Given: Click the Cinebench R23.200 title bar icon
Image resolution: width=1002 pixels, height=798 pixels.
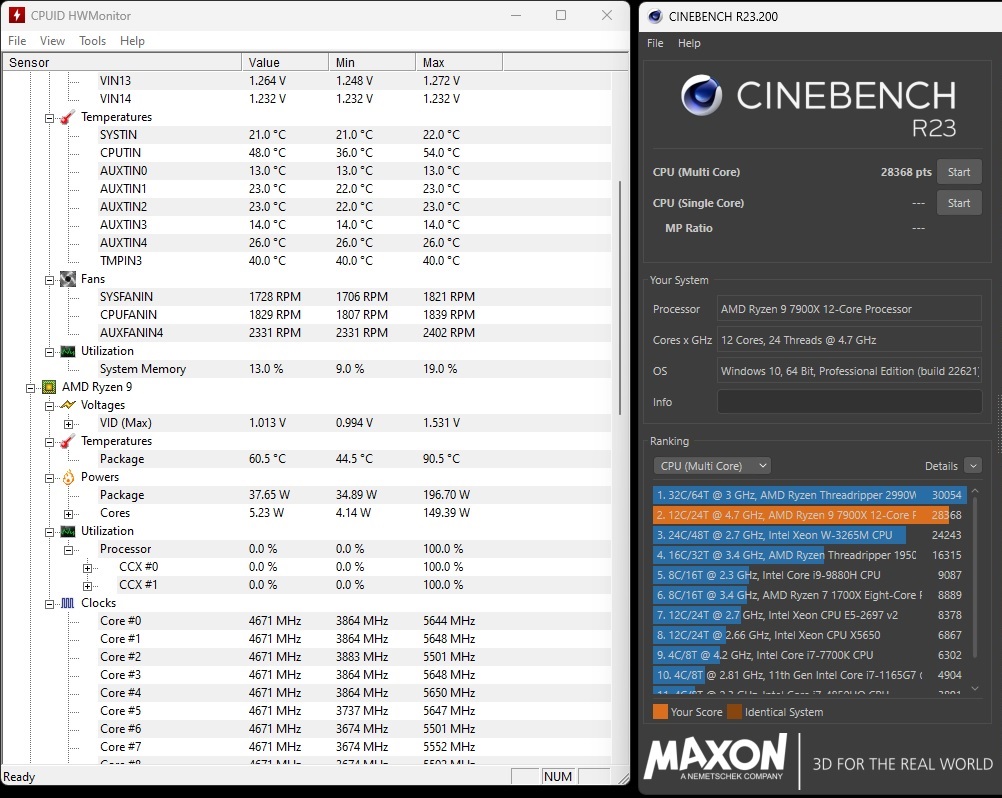Looking at the screenshot, I should click(x=655, y=17).
